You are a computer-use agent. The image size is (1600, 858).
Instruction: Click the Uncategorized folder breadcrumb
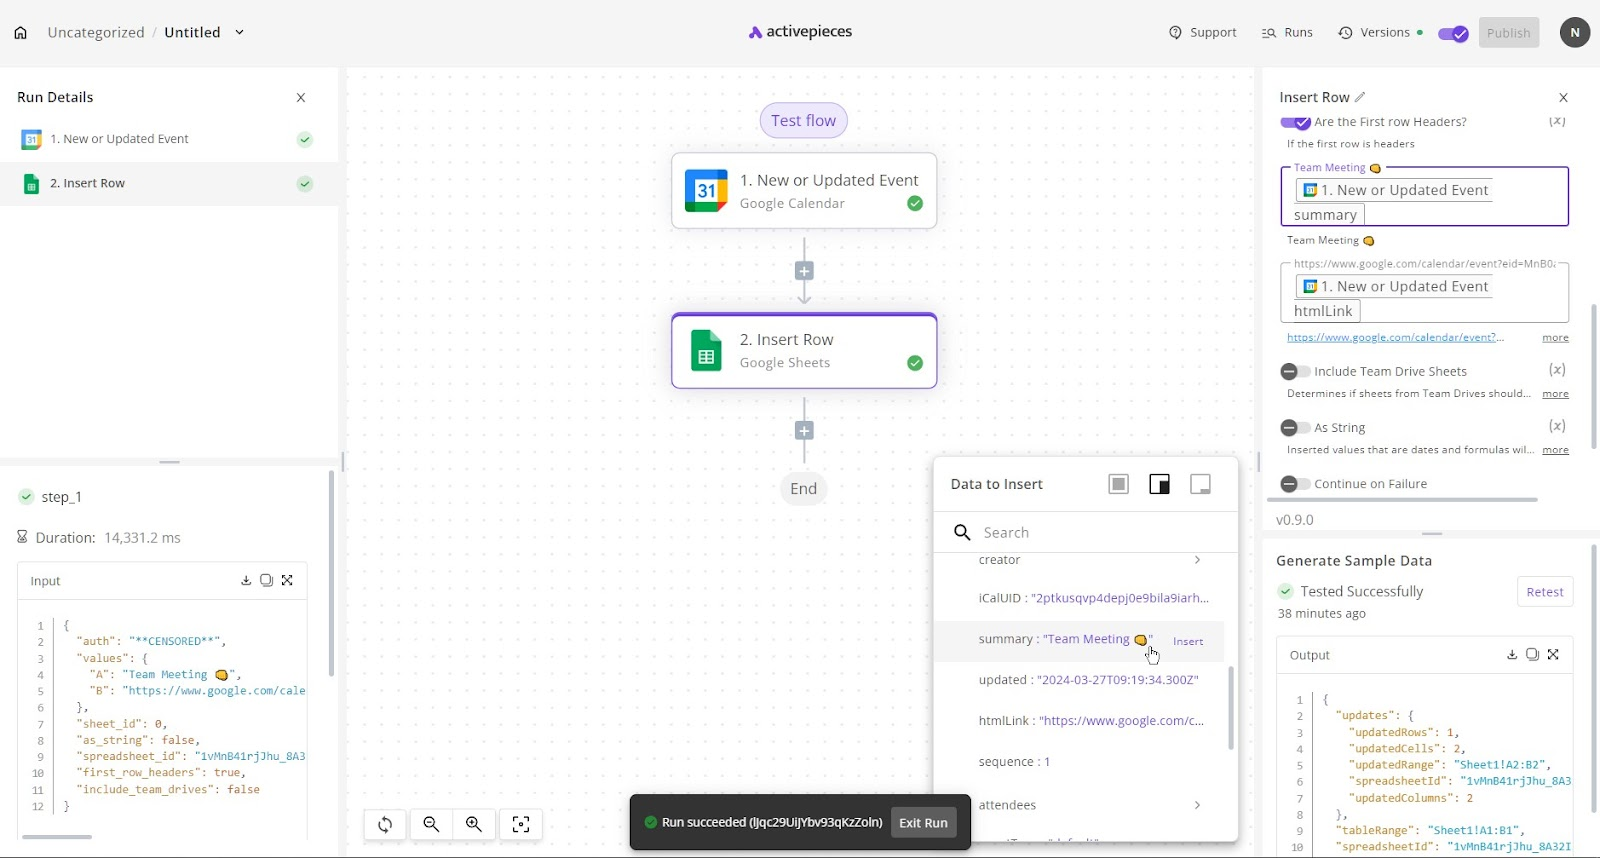click(96, 32)
